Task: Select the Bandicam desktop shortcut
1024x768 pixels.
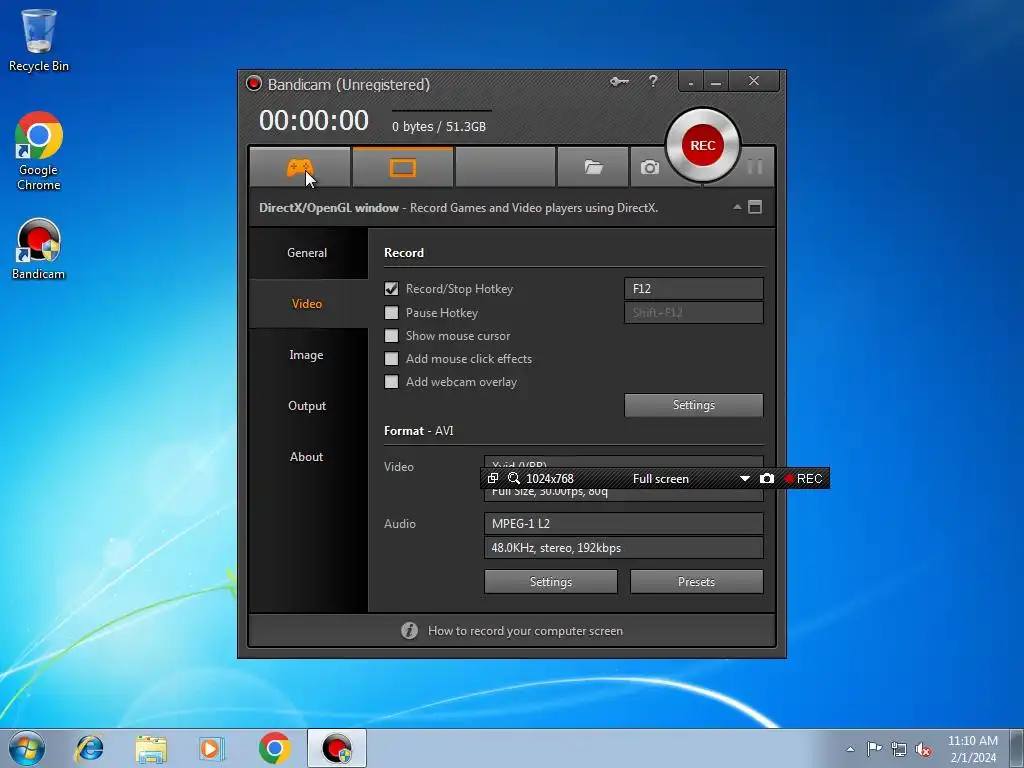Action: pos(39,249)
